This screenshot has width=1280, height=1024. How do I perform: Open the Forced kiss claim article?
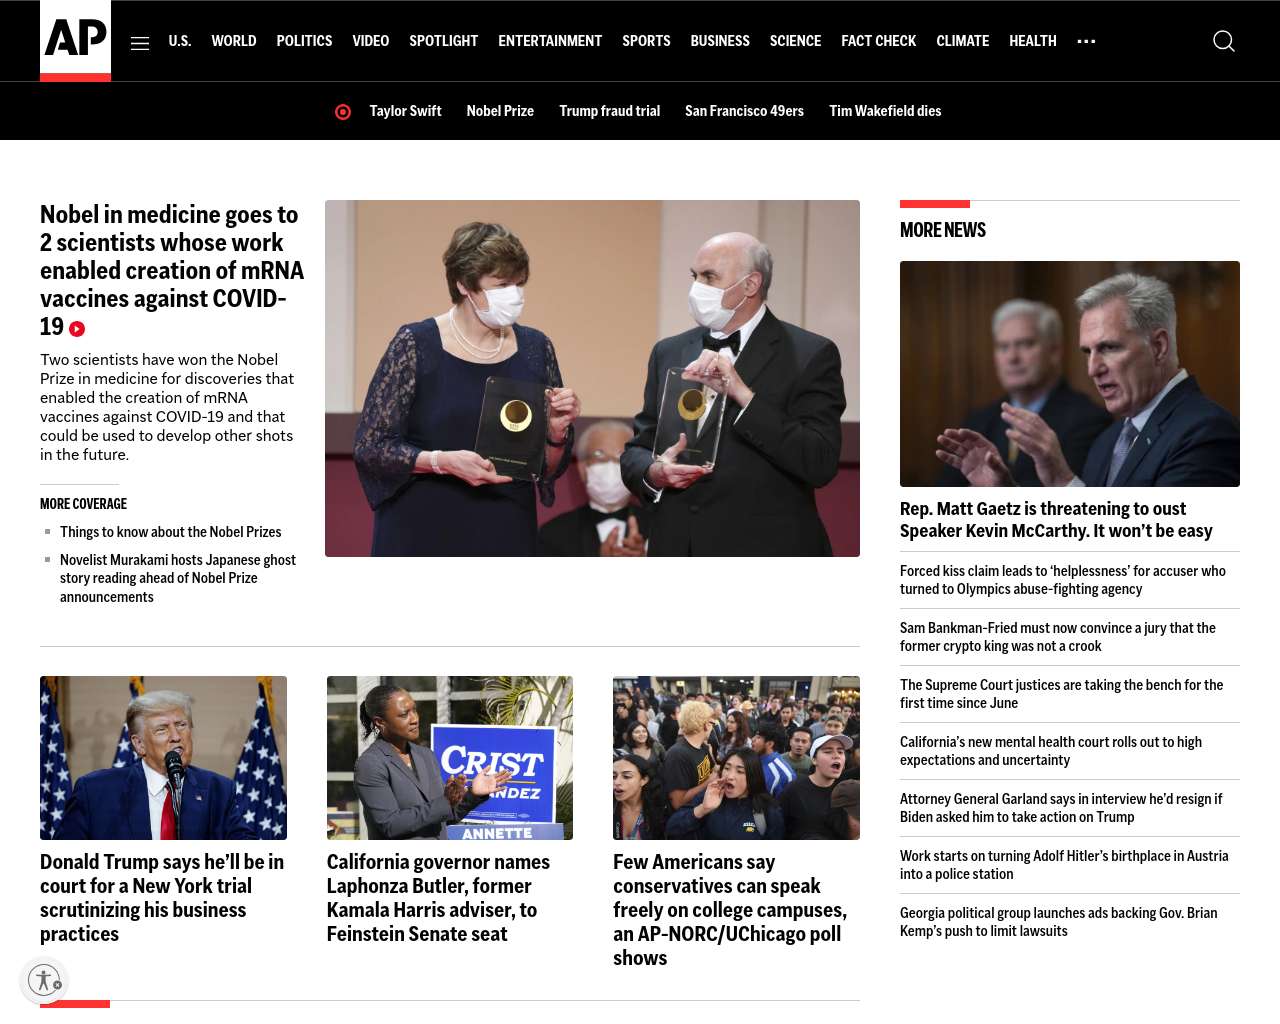[x=1062, y=580]
